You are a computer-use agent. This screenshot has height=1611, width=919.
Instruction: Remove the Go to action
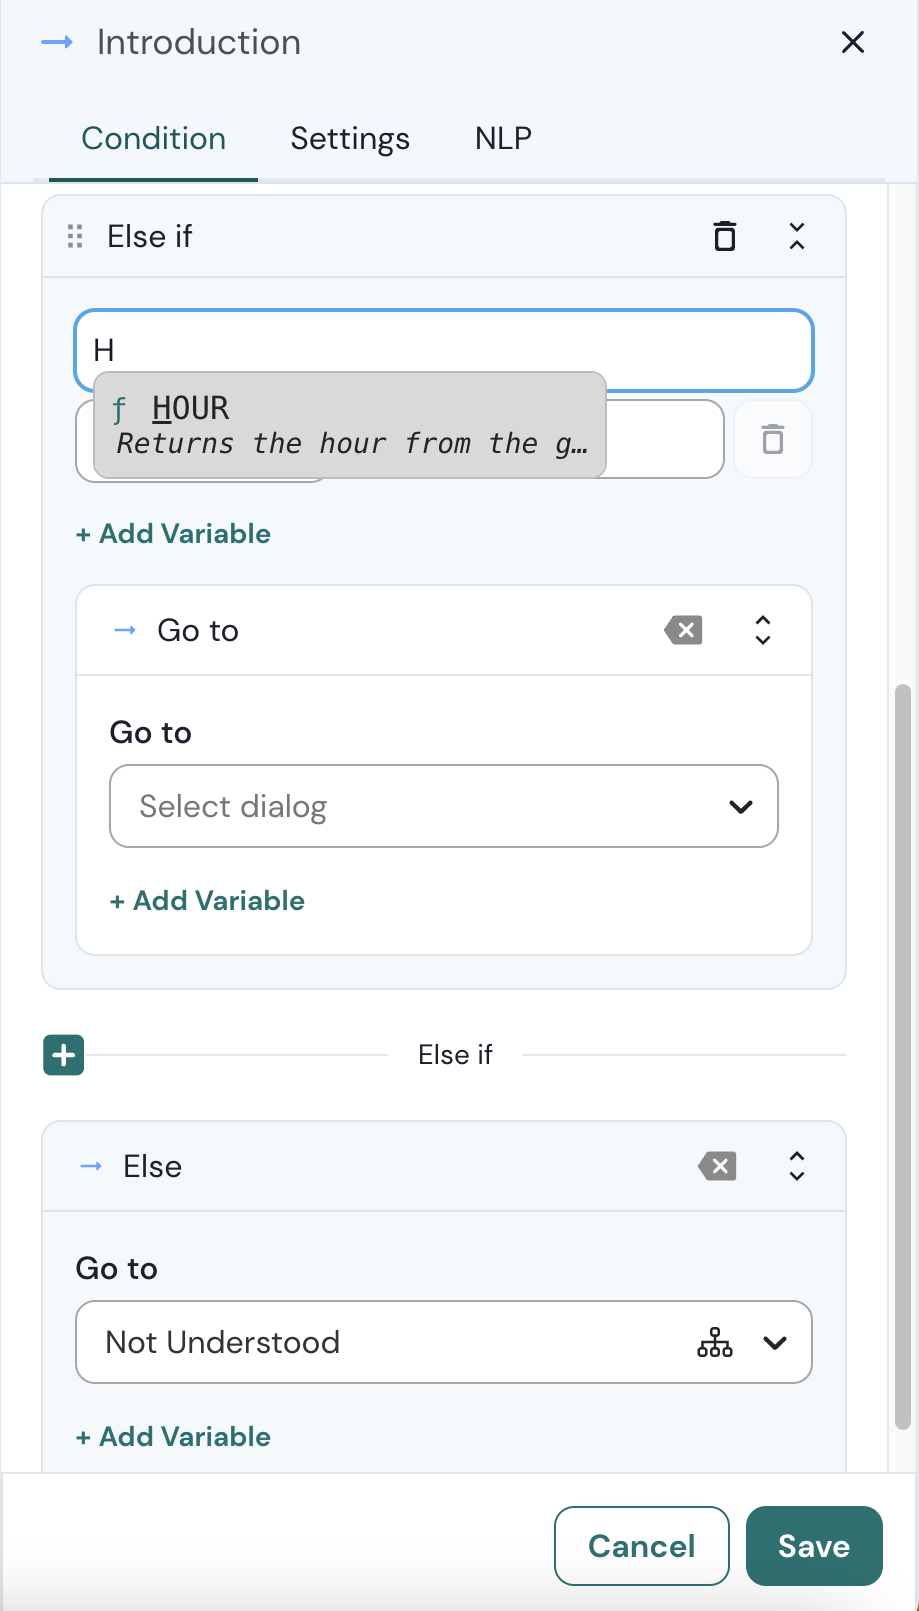tap(684, 631)
